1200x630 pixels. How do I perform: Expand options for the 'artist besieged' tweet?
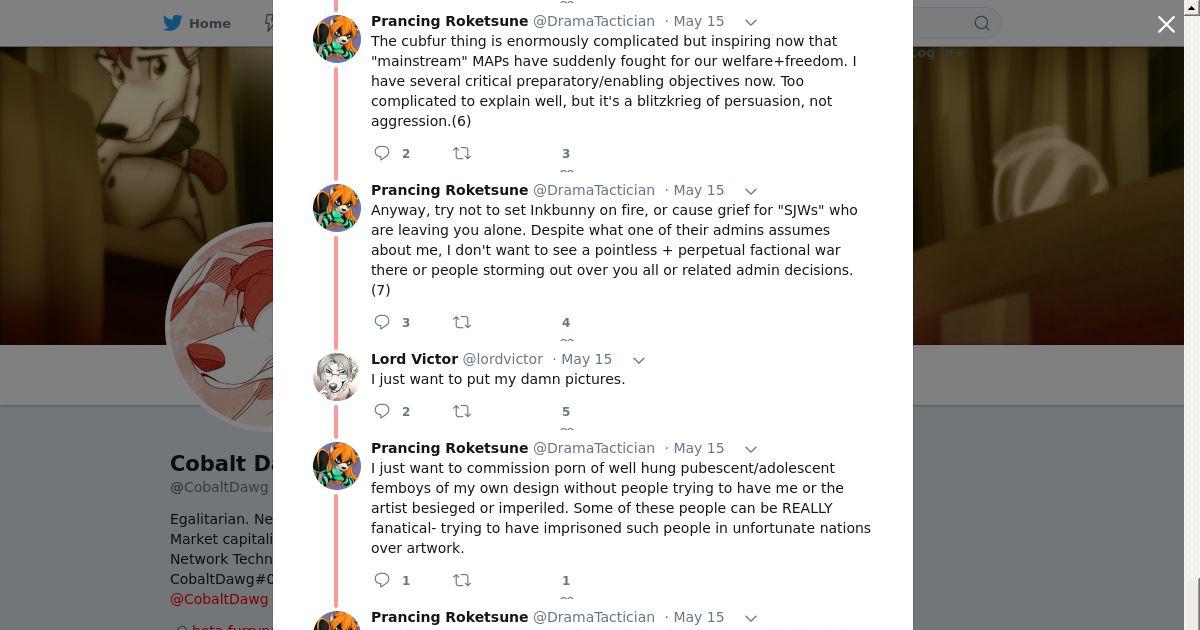[751, 449]
